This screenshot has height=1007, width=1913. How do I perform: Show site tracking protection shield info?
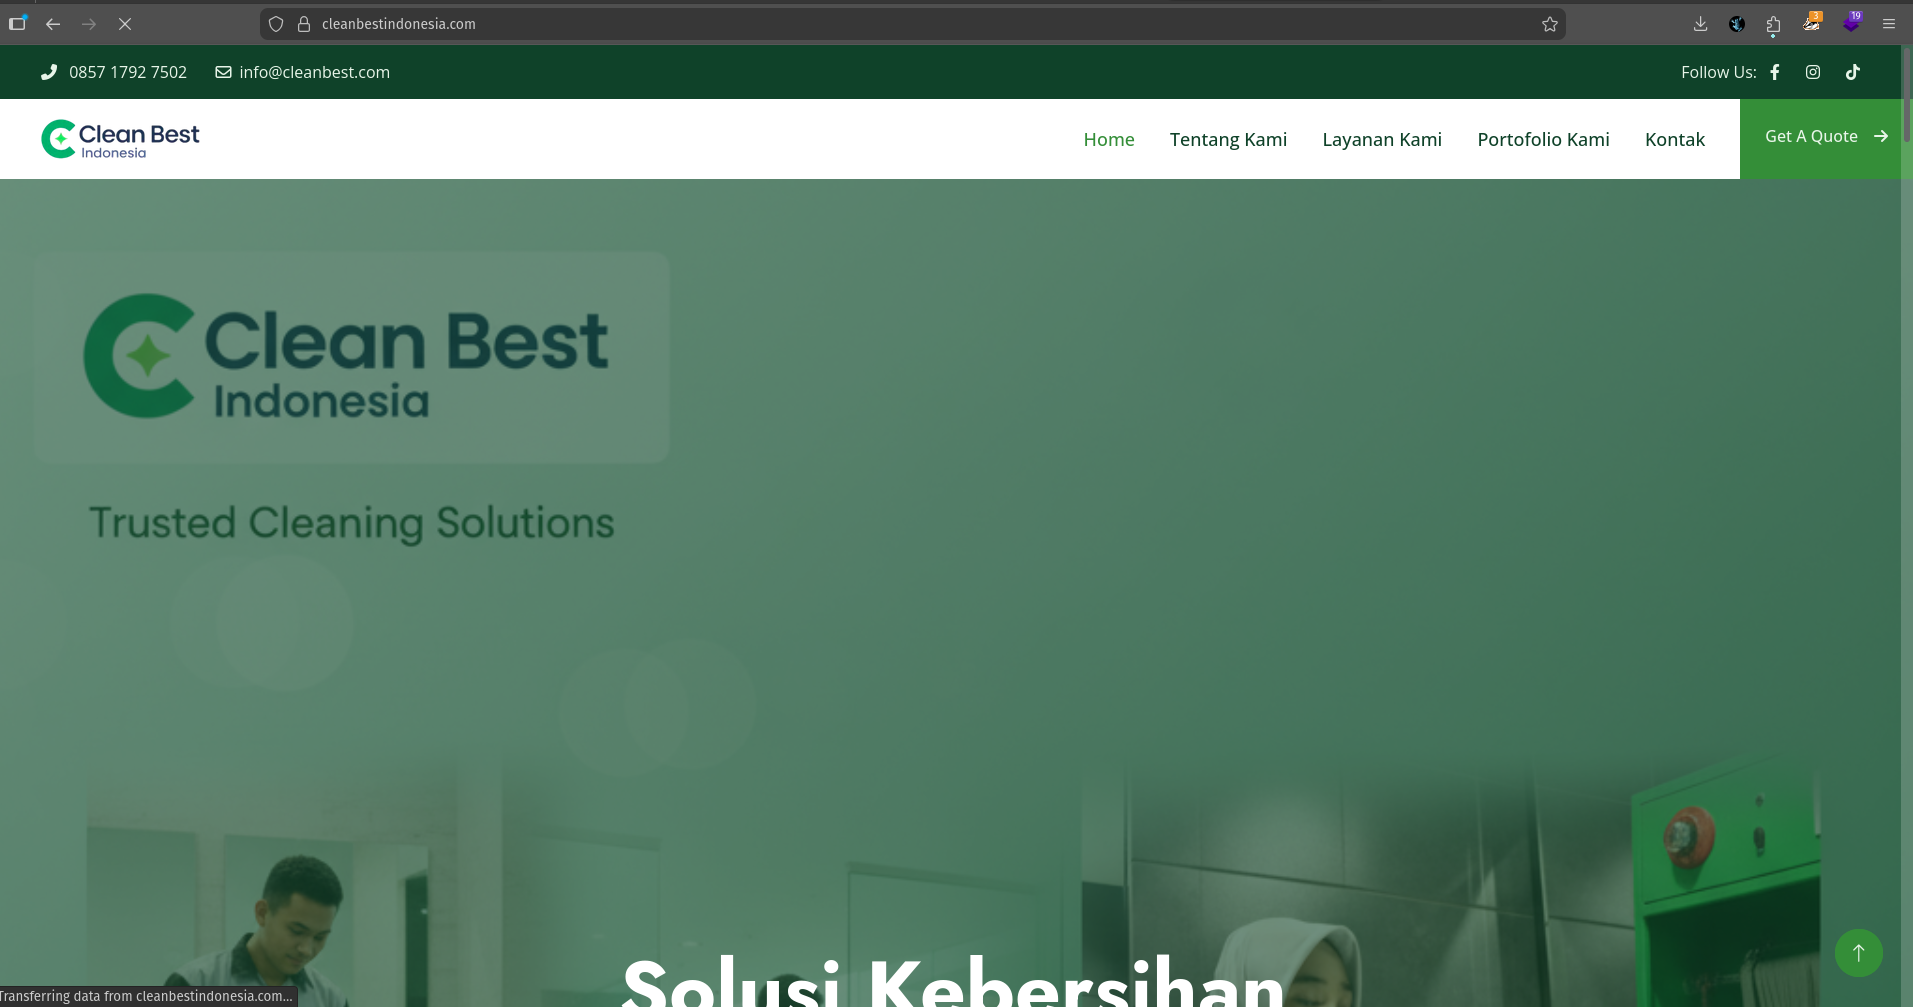point(276,24)
